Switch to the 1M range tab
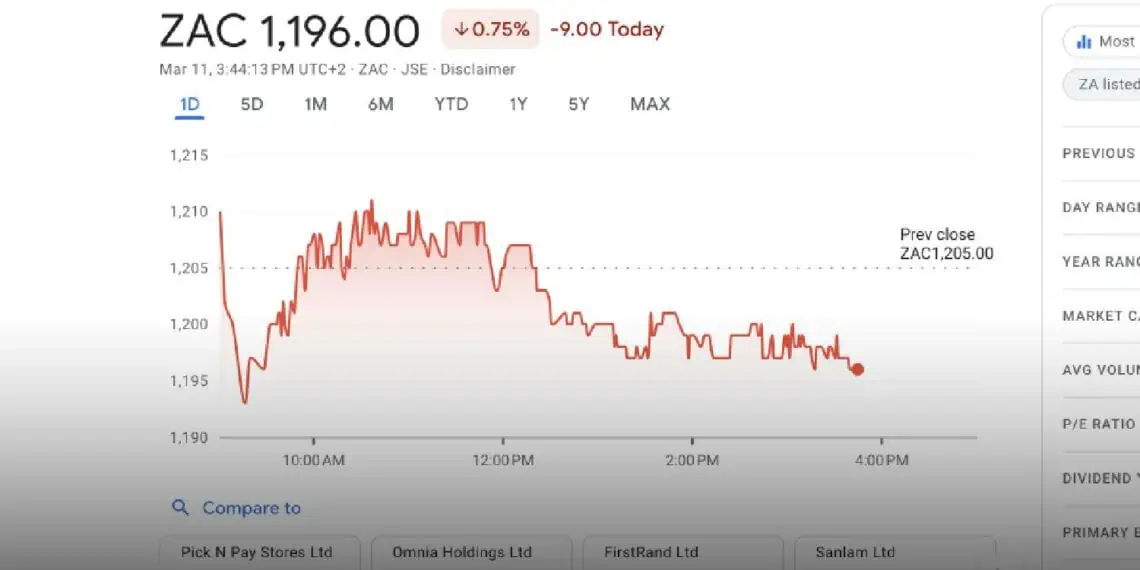The image size is (1140, 570). [x=316, y=104]
